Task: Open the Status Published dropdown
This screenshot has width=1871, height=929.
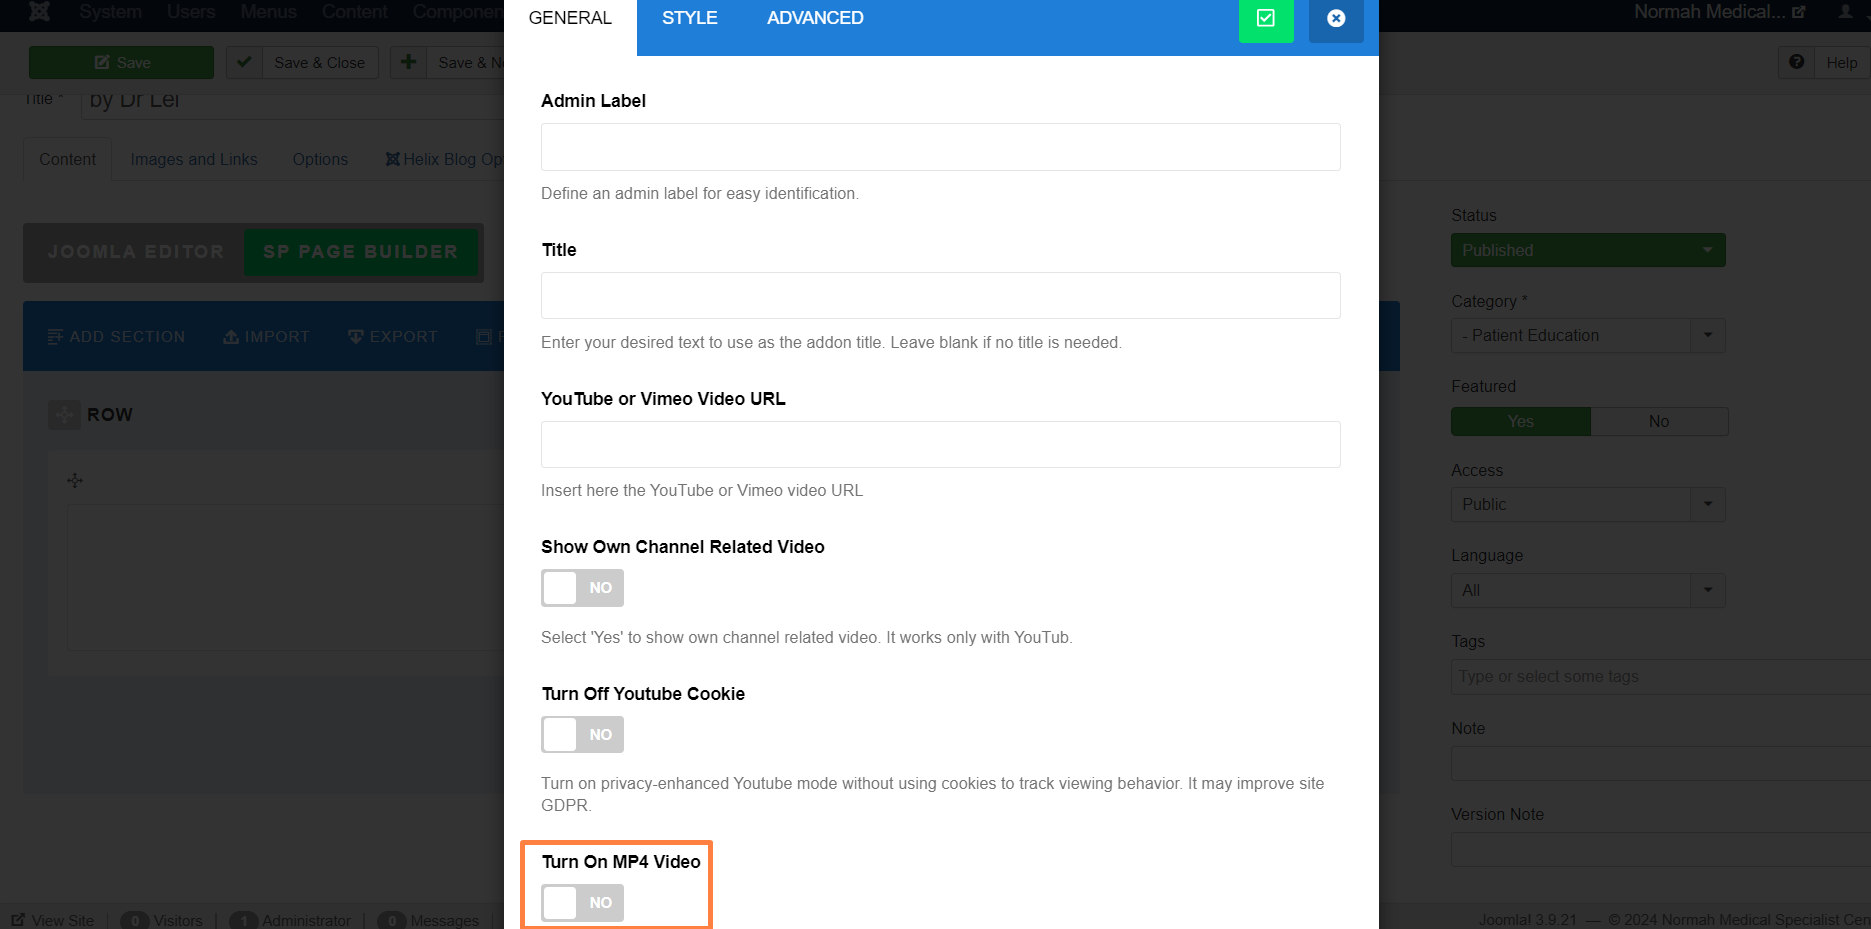Action: coord(1588,250)
